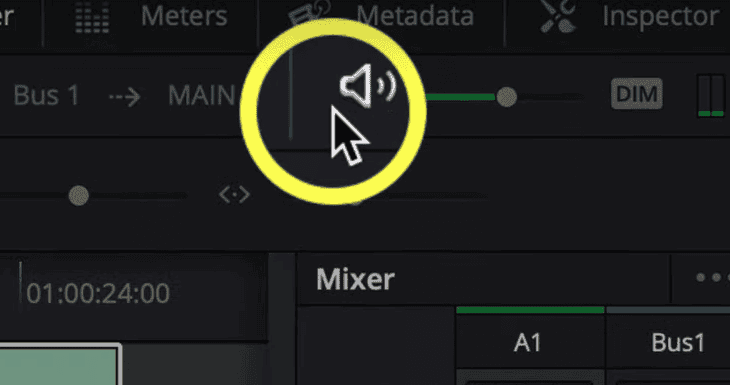
Task: Click the arrow between Bus 1 and MAIN
Action: tap(125, 97)
